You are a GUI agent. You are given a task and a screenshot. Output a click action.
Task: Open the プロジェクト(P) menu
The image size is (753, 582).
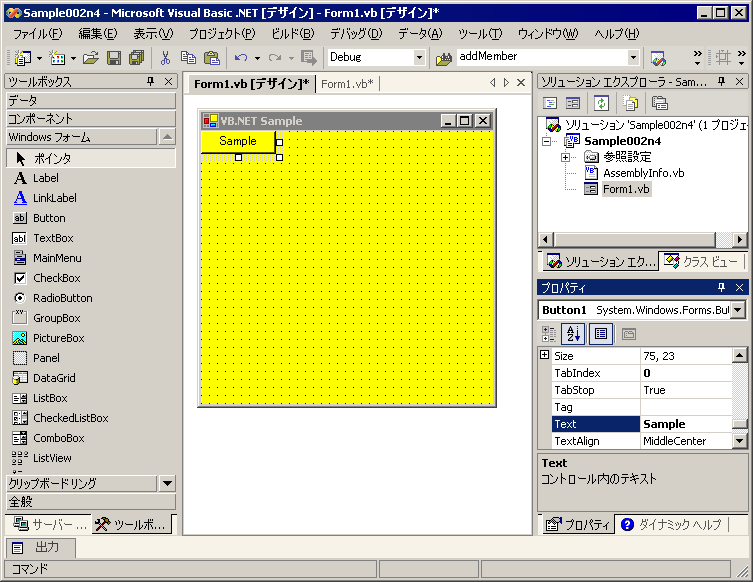point(222,34)
